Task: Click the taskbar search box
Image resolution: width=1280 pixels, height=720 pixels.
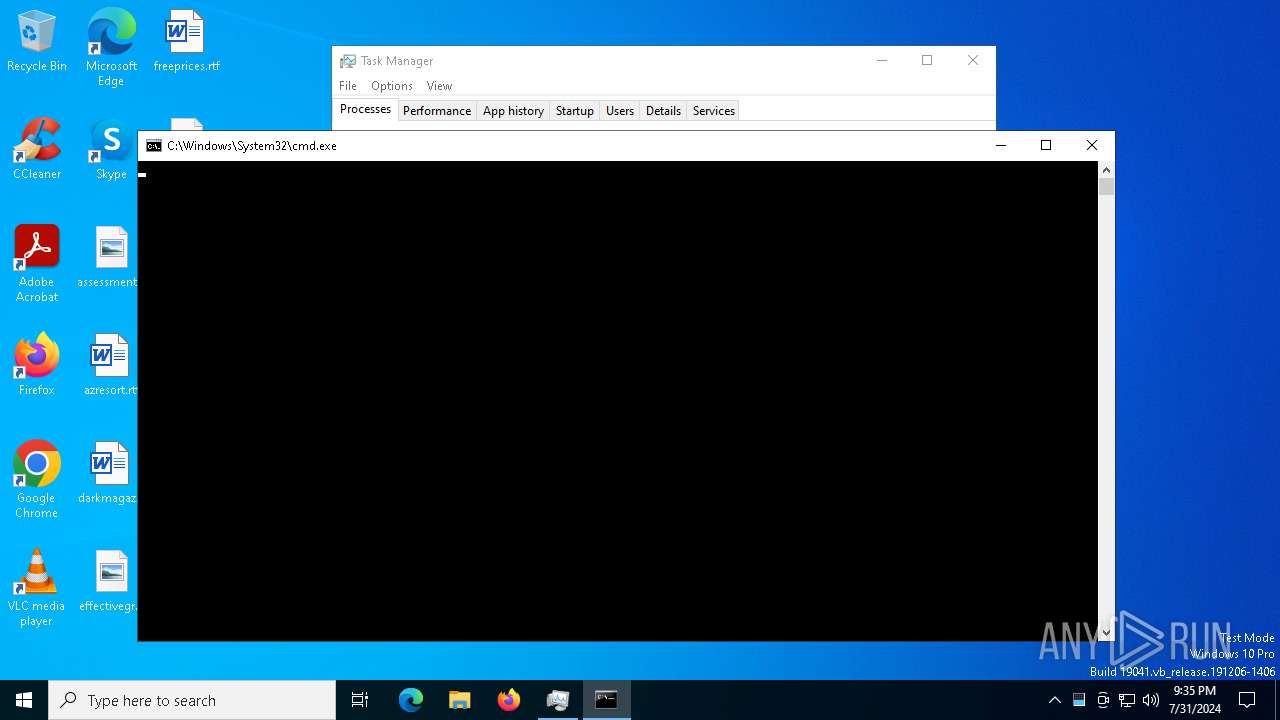Action: tap(192, 700)
